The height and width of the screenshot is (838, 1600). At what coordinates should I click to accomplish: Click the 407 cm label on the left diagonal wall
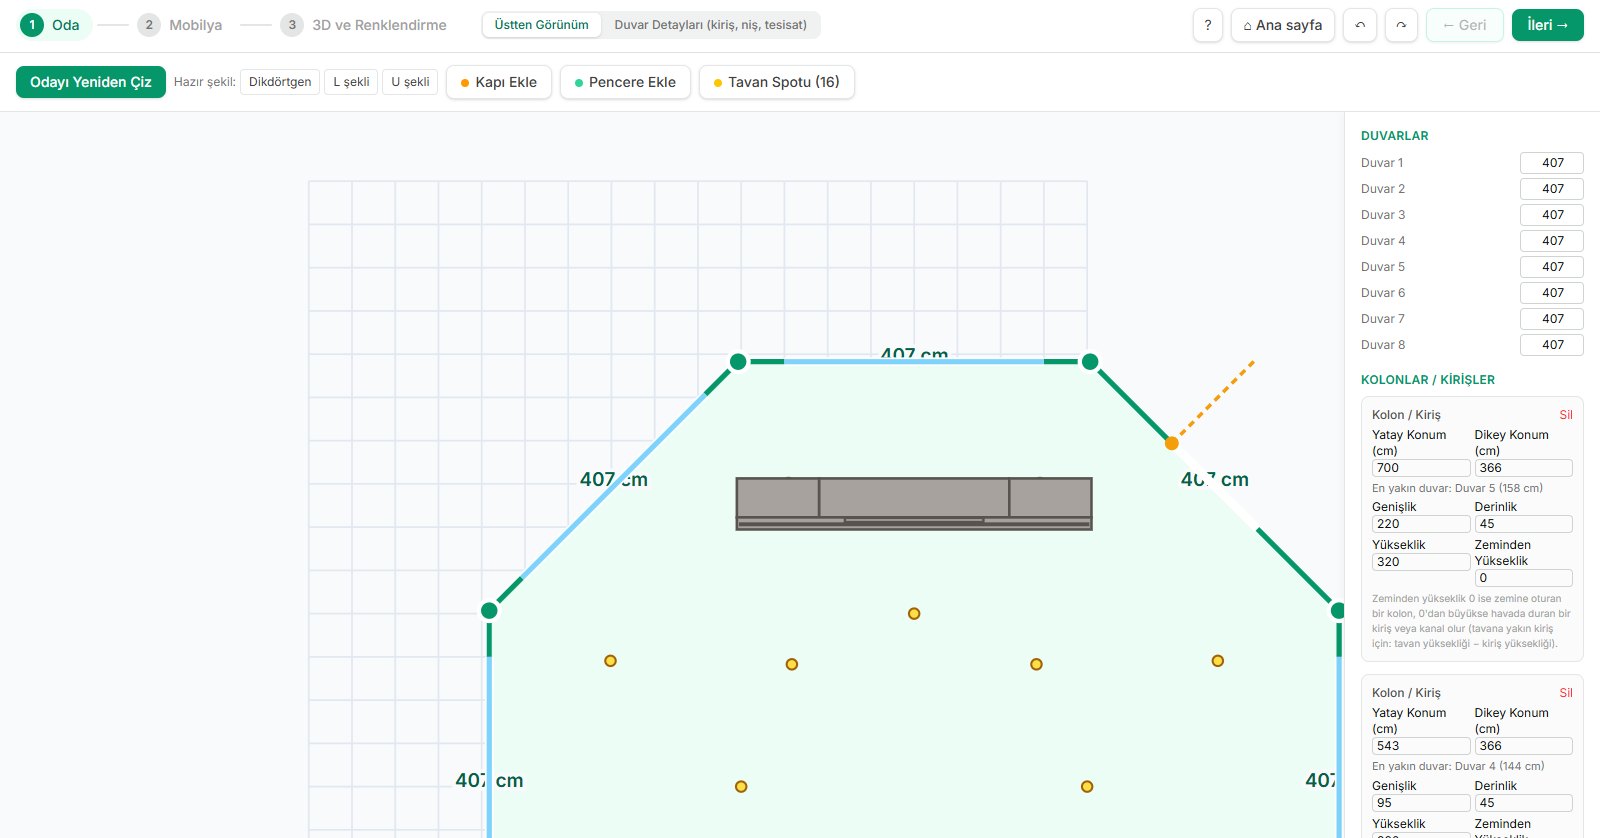(614, 479)
